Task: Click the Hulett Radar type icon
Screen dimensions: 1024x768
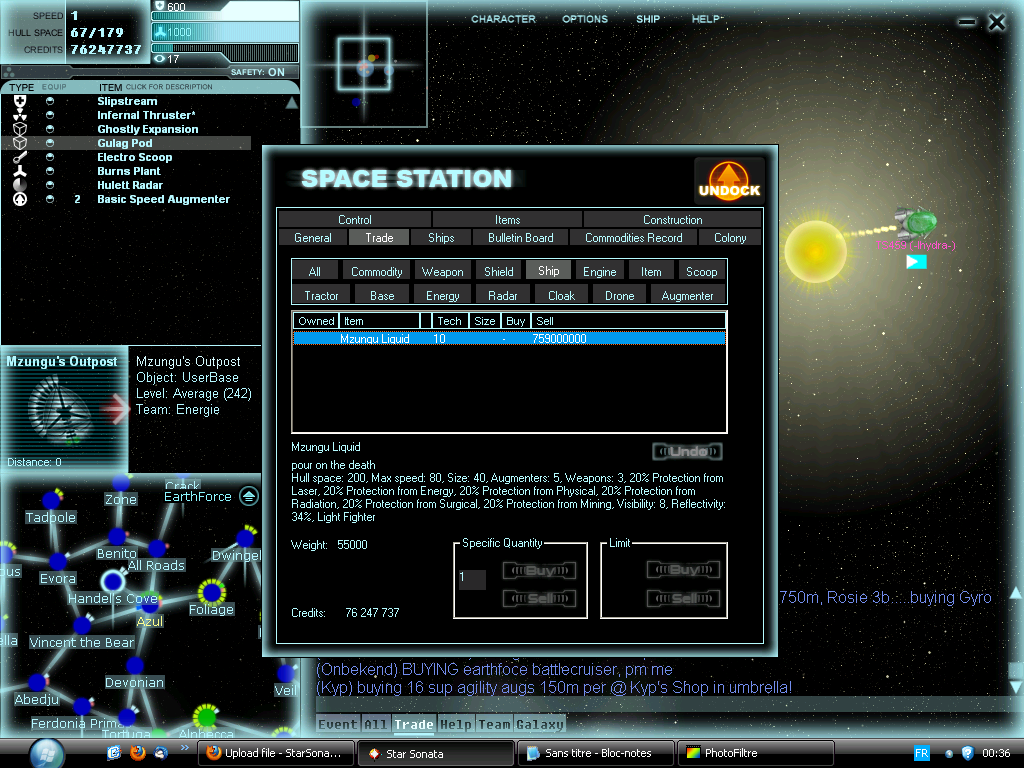Action: (19, 185)
